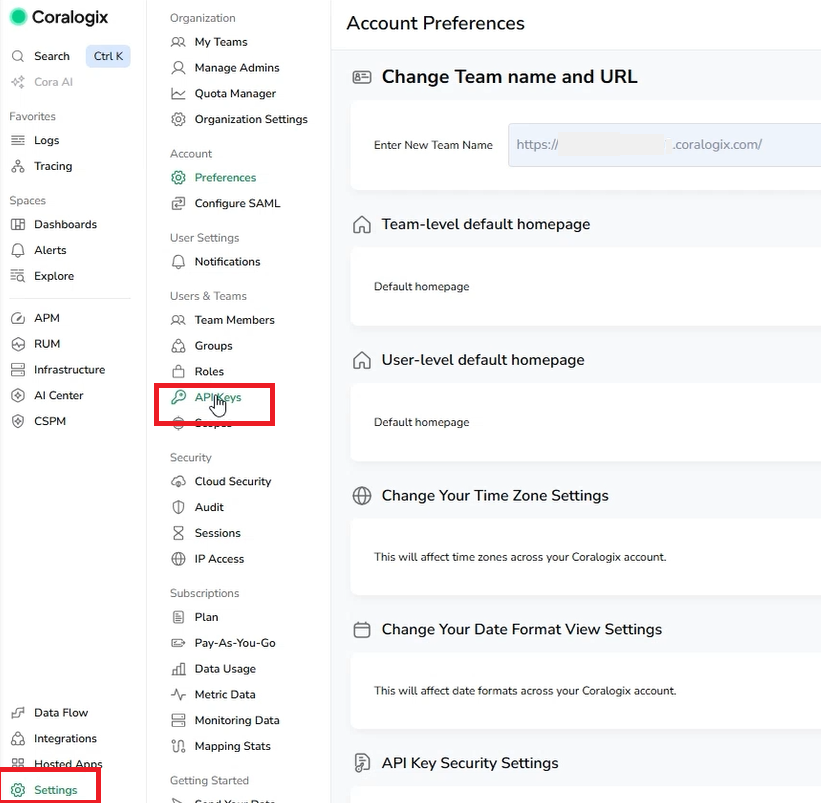Click the Notifications bell icon
Image resolution: width=821 pixels, height=803 pixels.
coord(178,262)
